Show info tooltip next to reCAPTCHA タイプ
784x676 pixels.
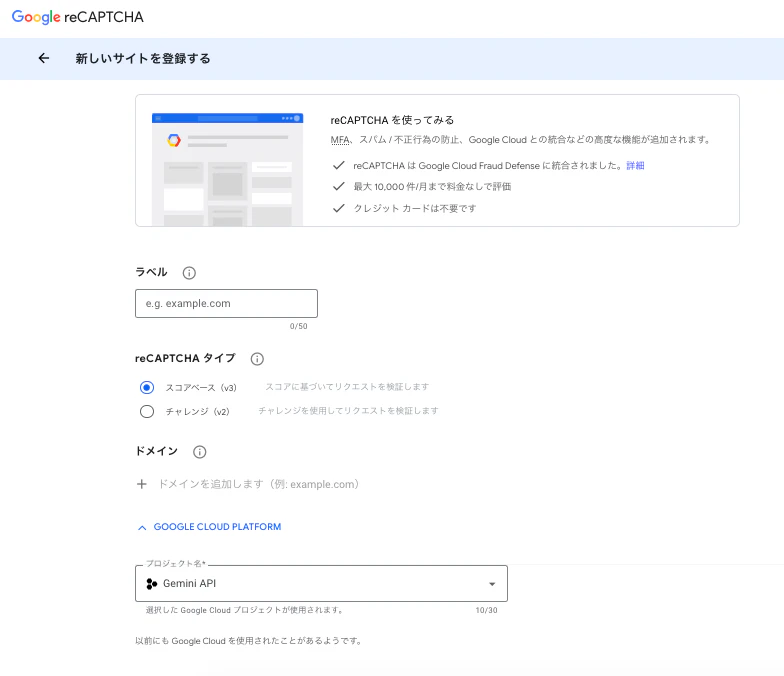click(257, 359)
